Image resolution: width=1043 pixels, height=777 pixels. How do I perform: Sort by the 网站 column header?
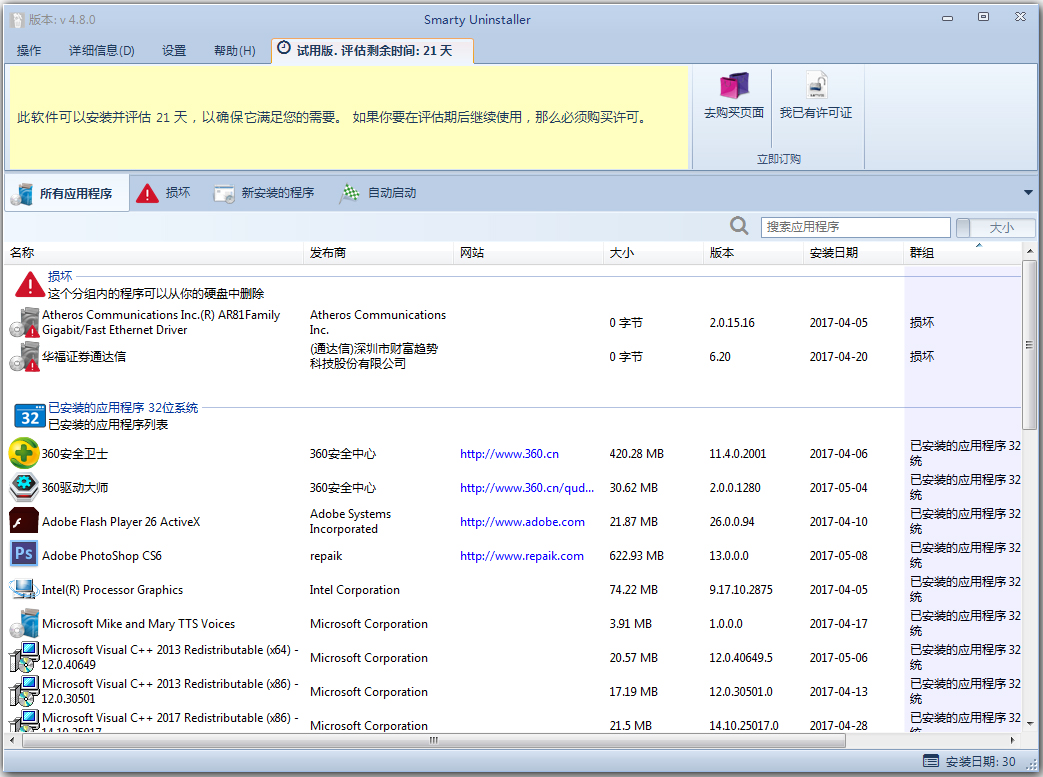pos(529,253)
